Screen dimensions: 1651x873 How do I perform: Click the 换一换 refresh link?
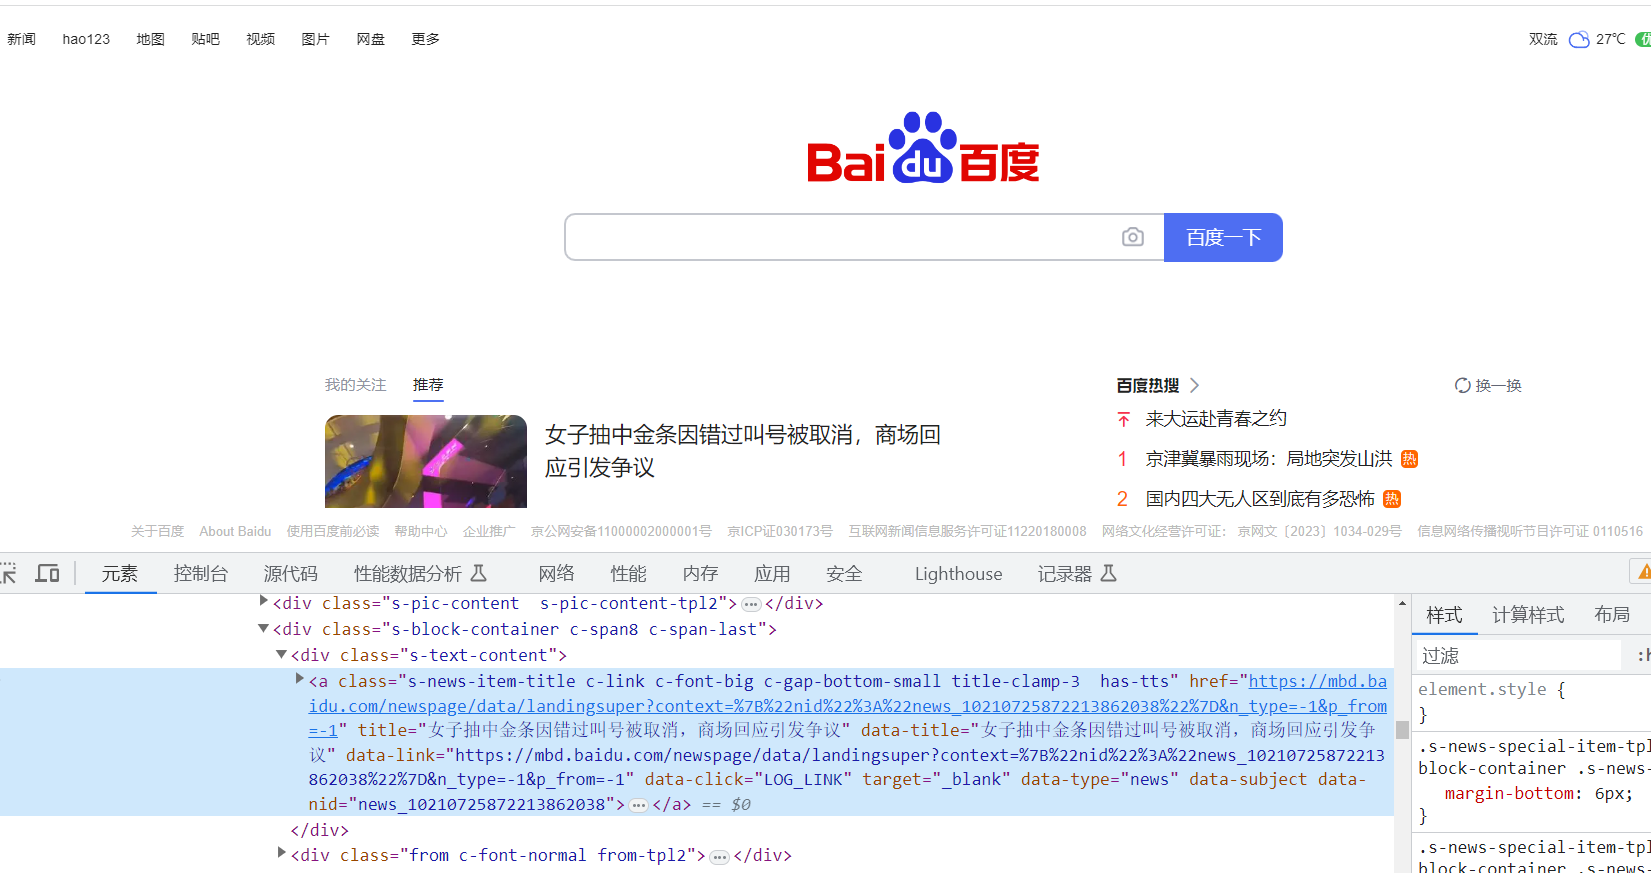[1498, 386]
